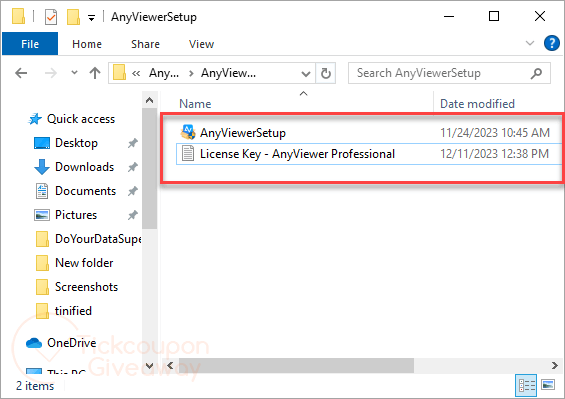The image size is (565, 399).
Task: Go back with the left arrow
Action: (21, 73)
